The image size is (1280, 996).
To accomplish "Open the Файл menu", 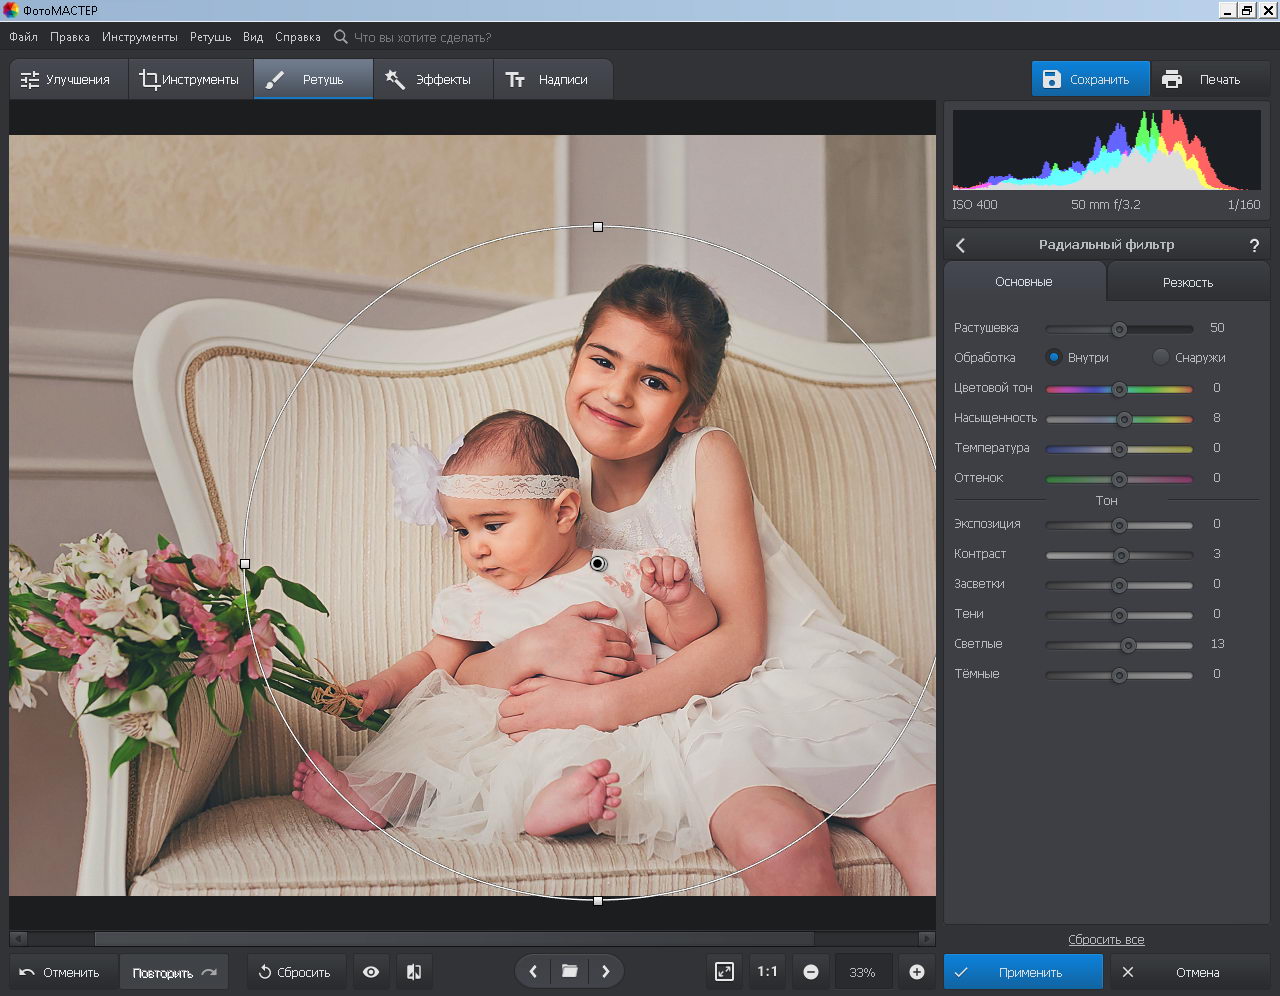I will click(23, 37).
